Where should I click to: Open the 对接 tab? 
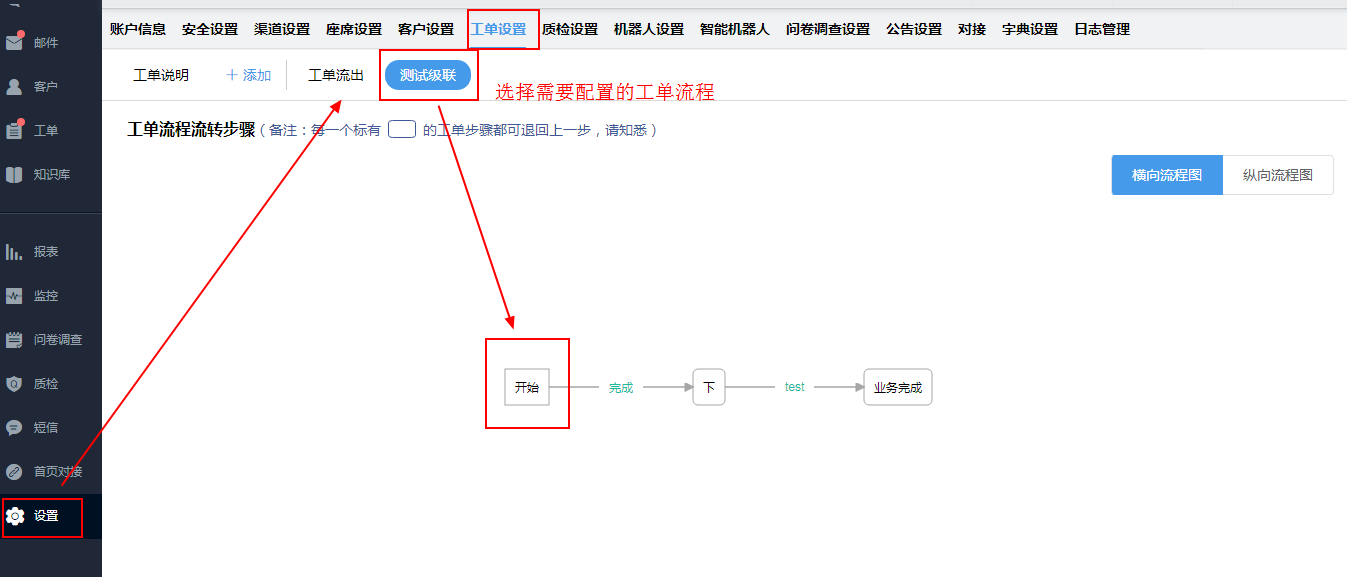click(972, 29)
